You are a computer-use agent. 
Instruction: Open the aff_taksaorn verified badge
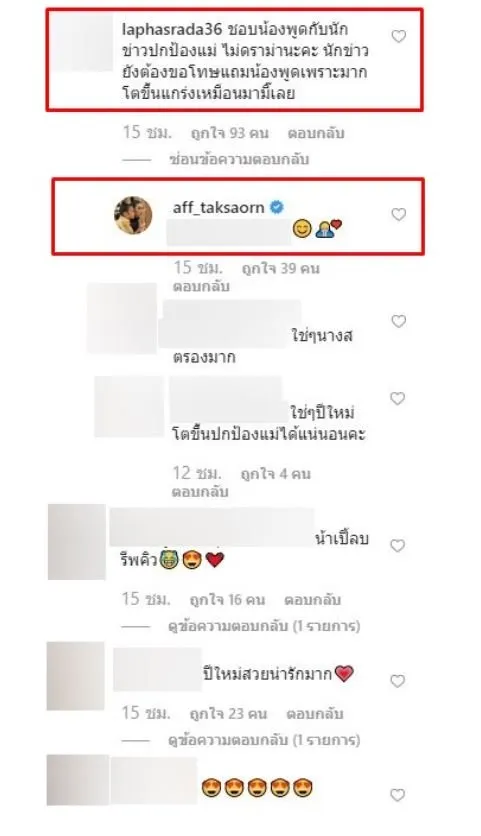click(277, 207)
